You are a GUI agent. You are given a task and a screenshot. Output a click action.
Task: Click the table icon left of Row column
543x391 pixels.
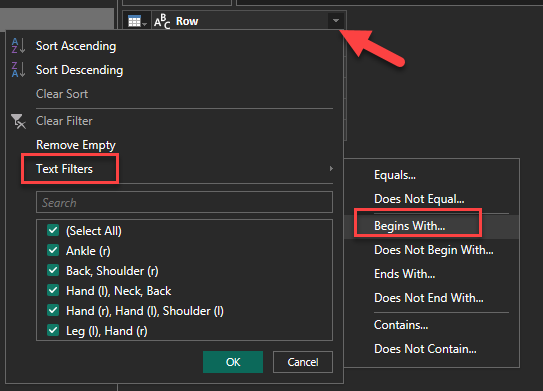(x=137, y=21)
